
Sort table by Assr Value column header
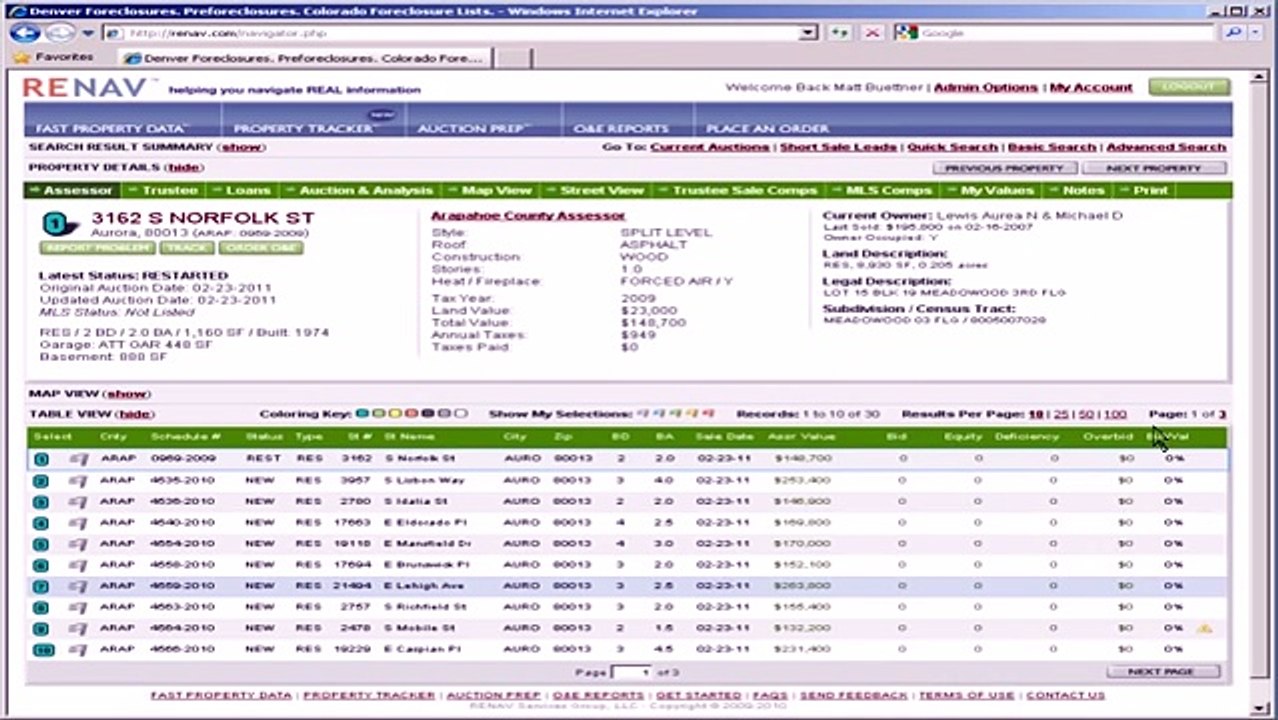click(x=801, y=437)
